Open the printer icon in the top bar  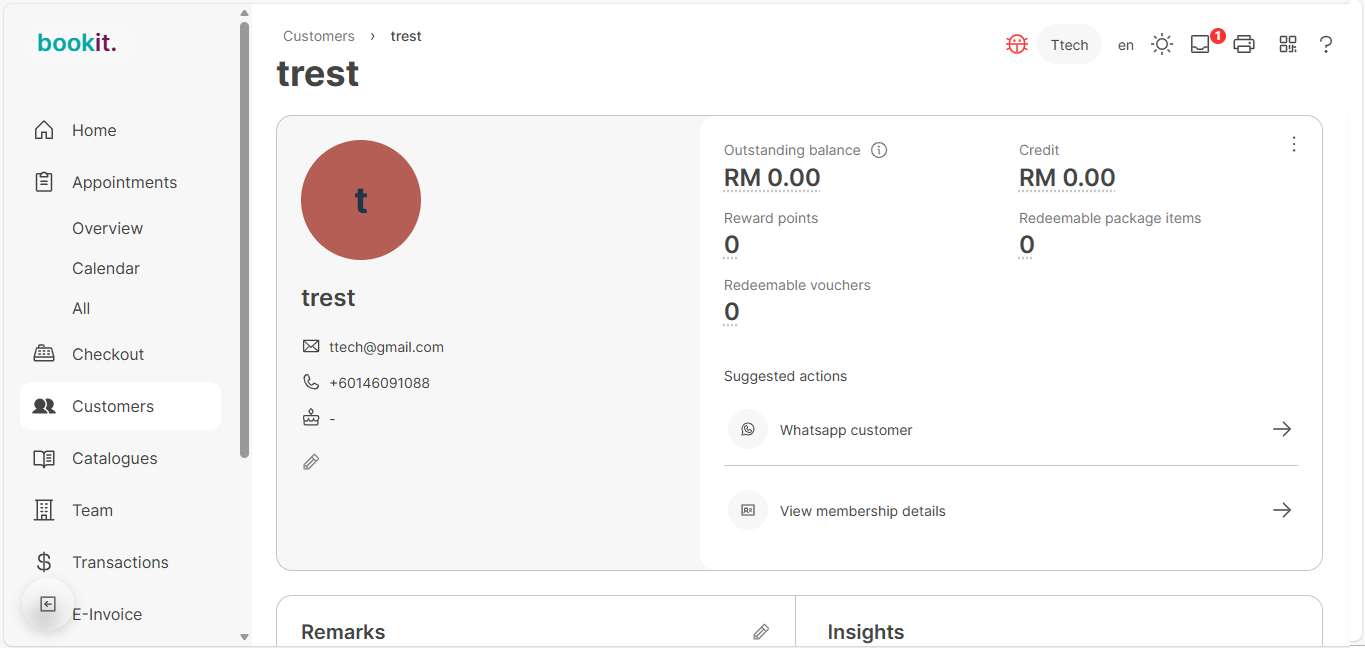[1243, 44]
